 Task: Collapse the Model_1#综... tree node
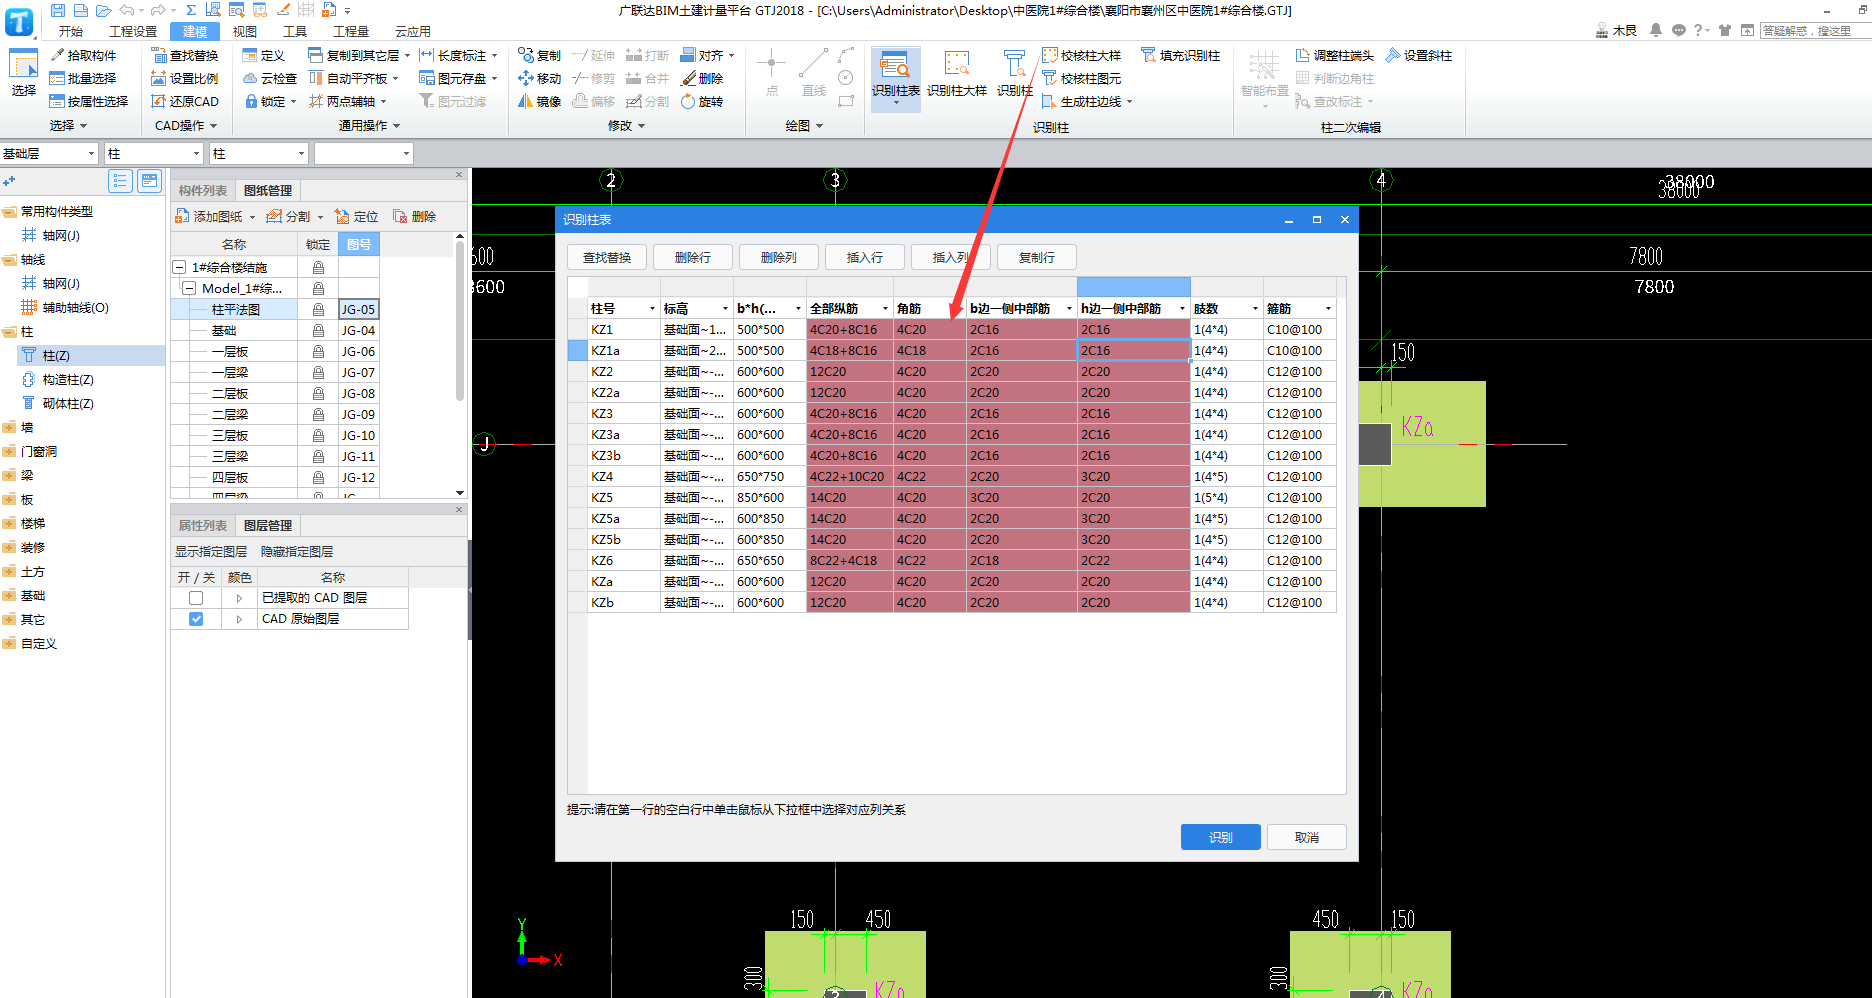point(189,289)
